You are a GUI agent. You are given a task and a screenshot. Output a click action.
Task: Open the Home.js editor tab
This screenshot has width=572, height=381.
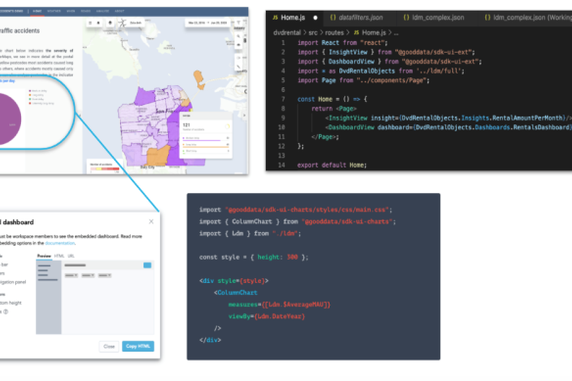coord(293,18)
